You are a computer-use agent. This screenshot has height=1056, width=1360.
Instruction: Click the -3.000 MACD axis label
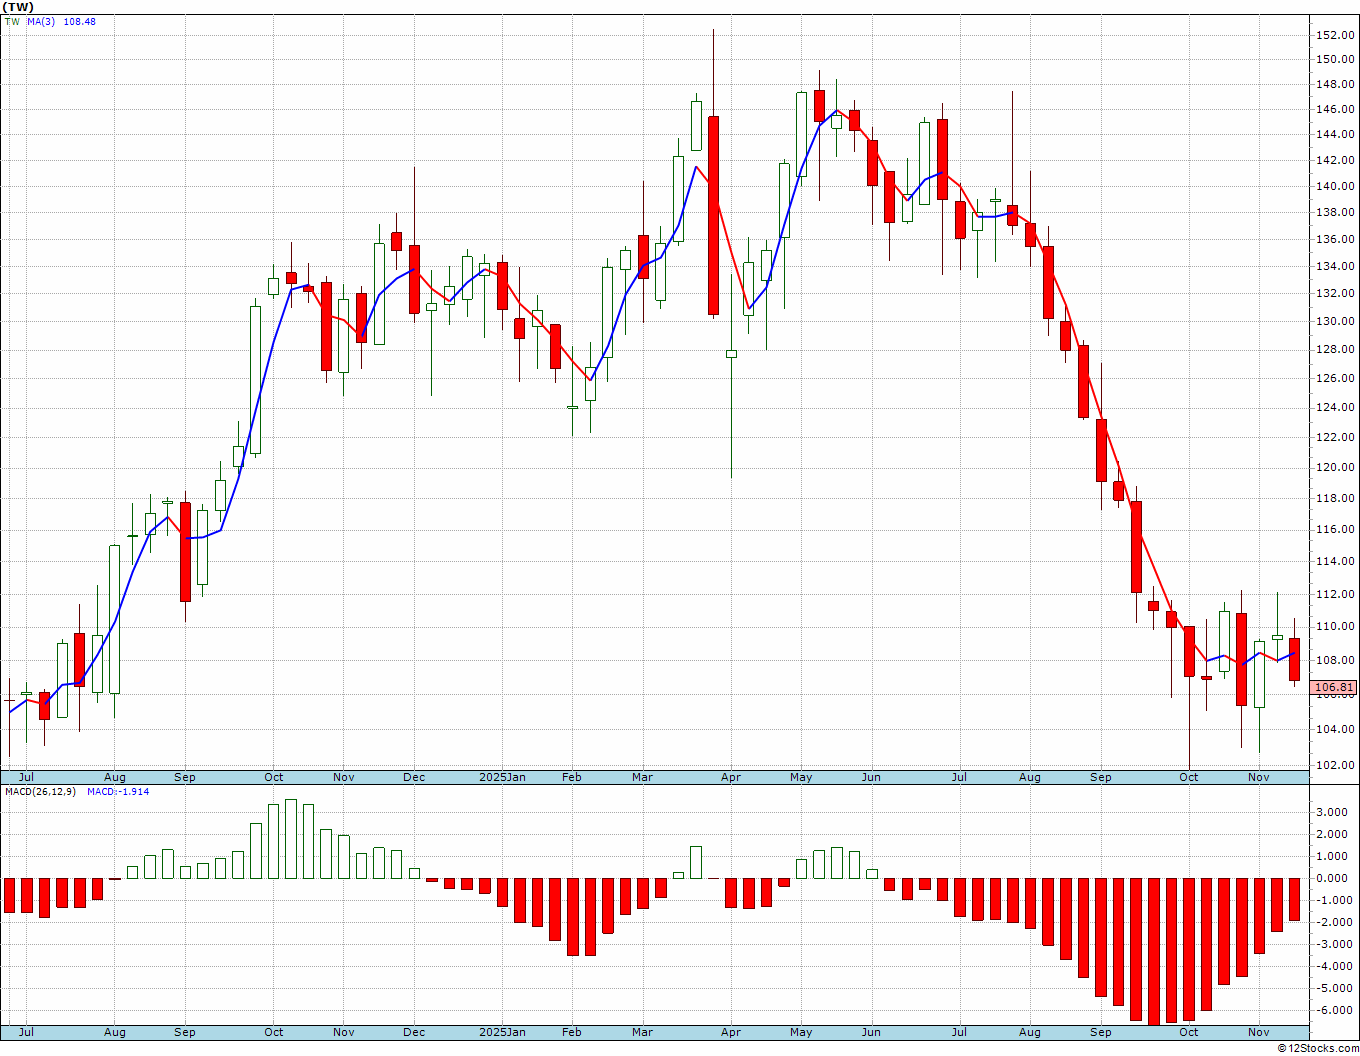[x=1332, y=944]
